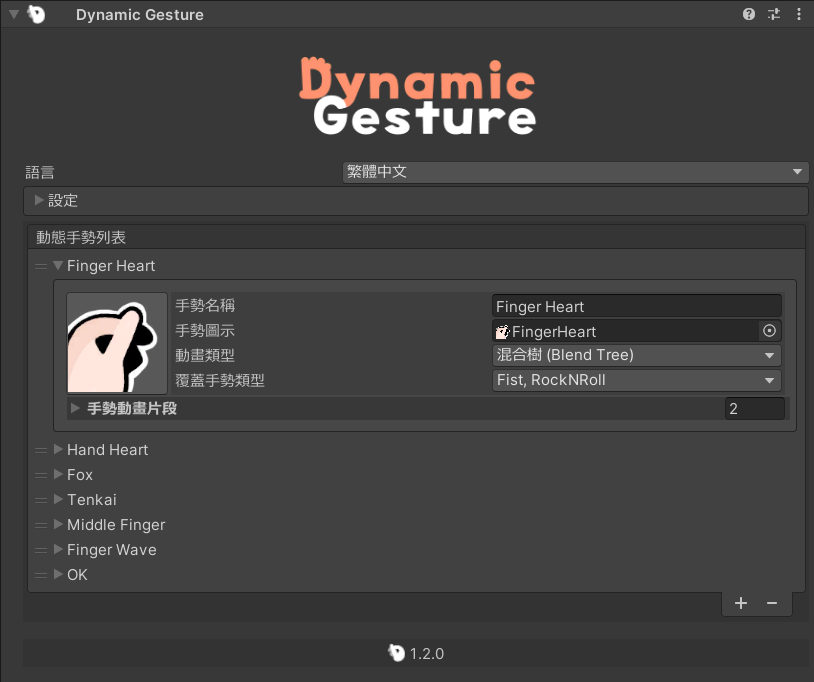Image resolution: width=814 pixels, height=682 pixels.
Task: Expand the 手勢動畫片段 clip list
Action: pos(76,408)
